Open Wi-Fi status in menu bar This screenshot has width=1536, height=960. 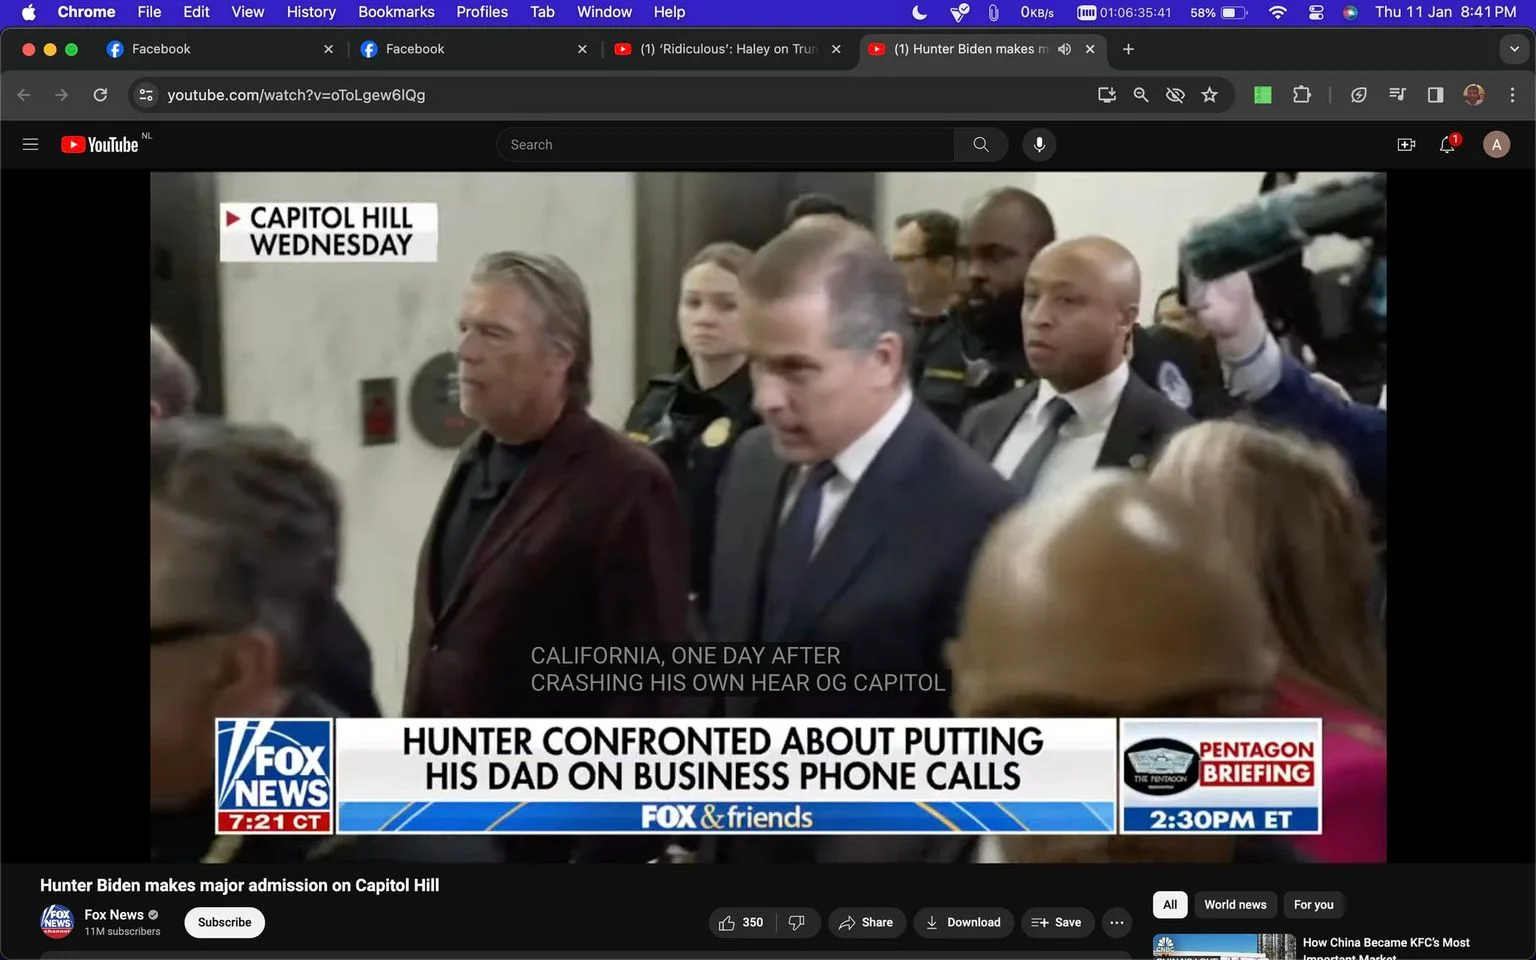point(1277,12)
